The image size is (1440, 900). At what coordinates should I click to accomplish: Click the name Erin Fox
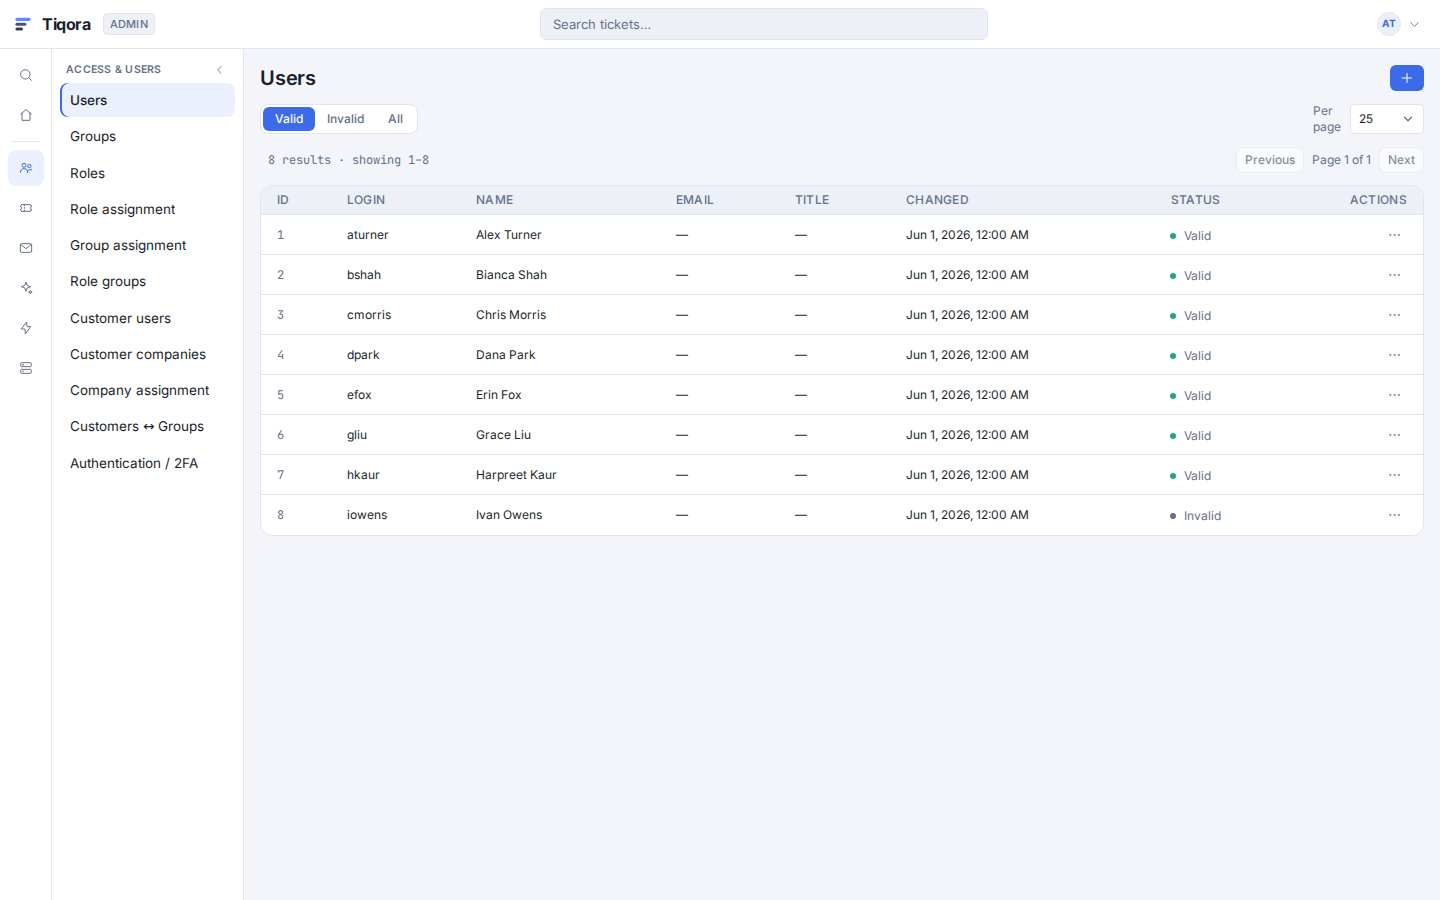pyautogui.click(x=499, y=395)
